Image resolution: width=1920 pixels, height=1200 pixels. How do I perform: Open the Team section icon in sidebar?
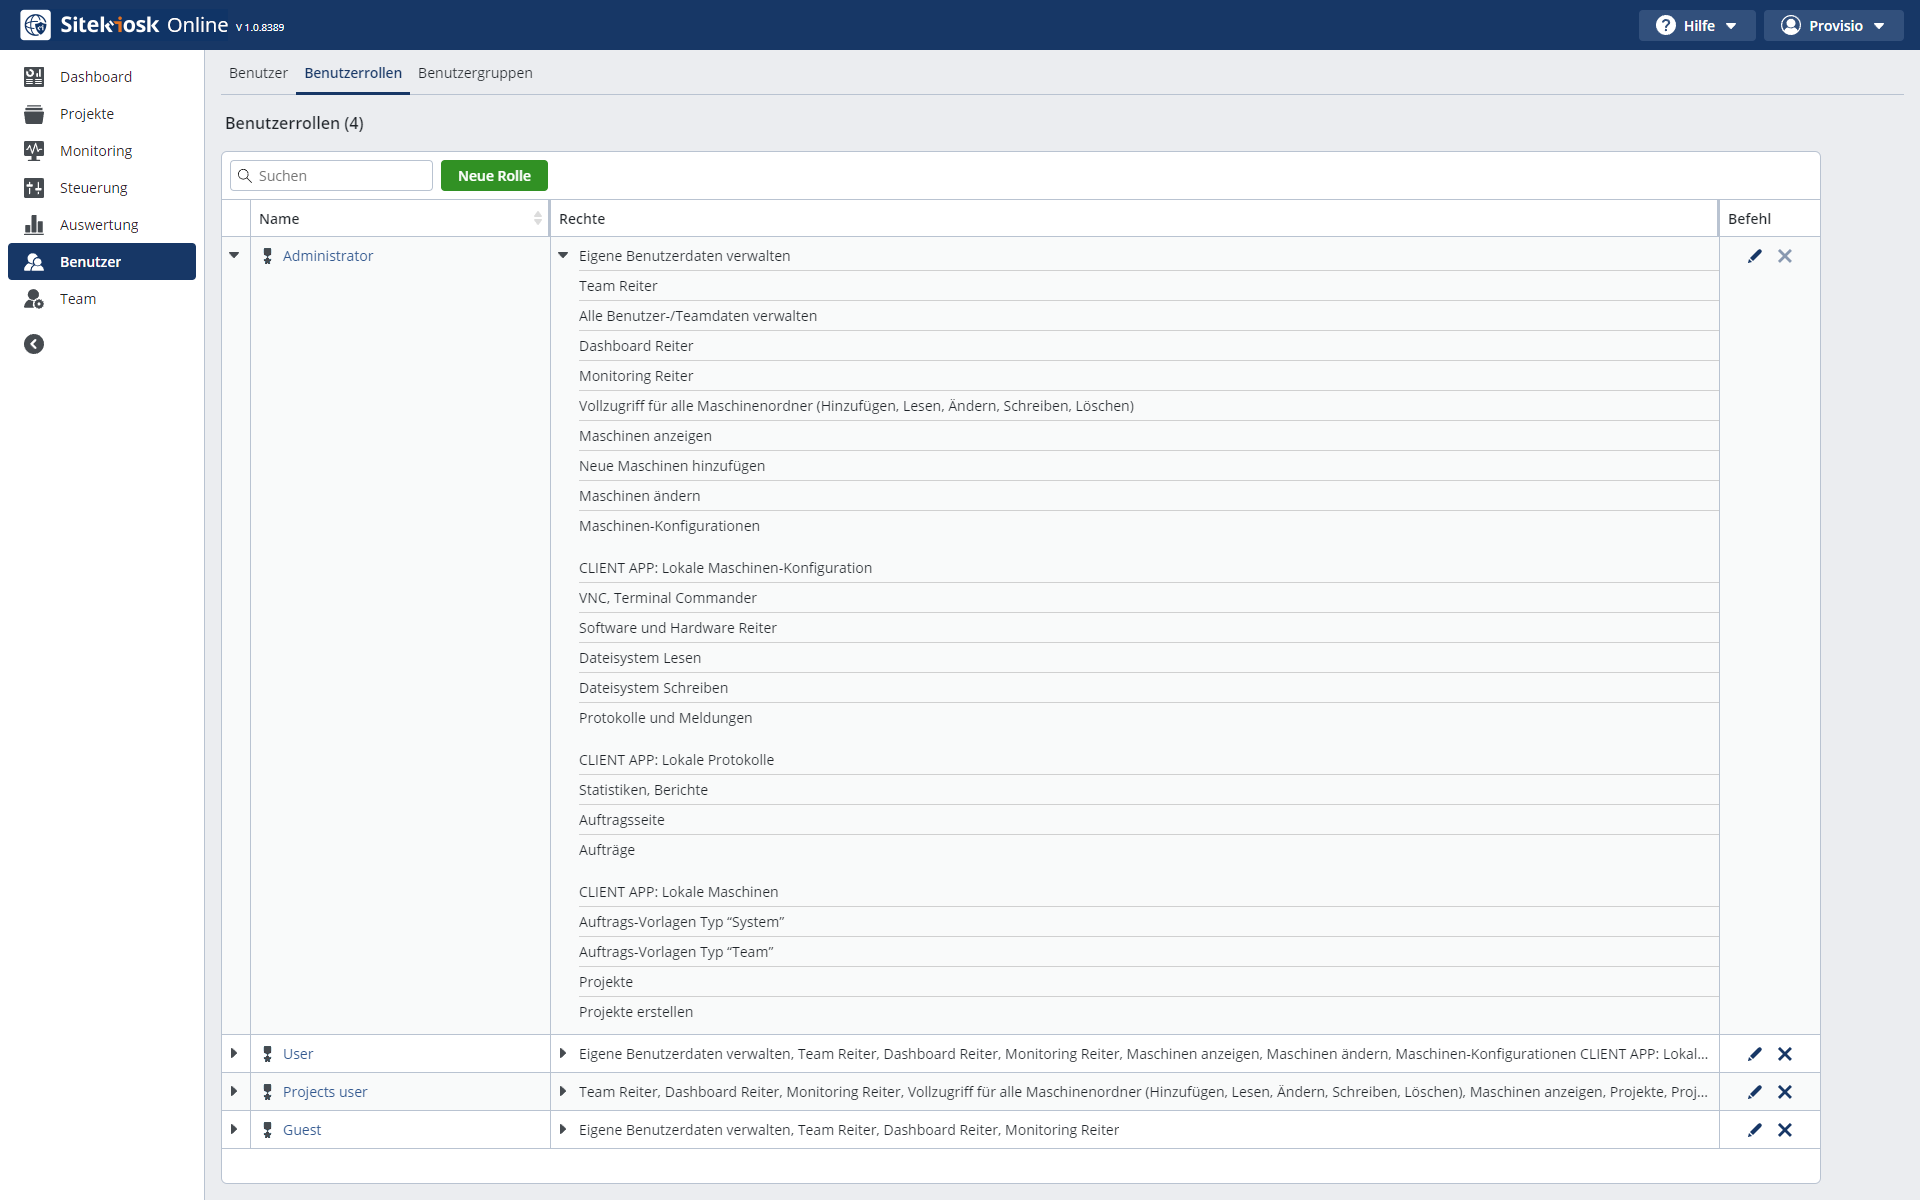click(x=34, y=299)
